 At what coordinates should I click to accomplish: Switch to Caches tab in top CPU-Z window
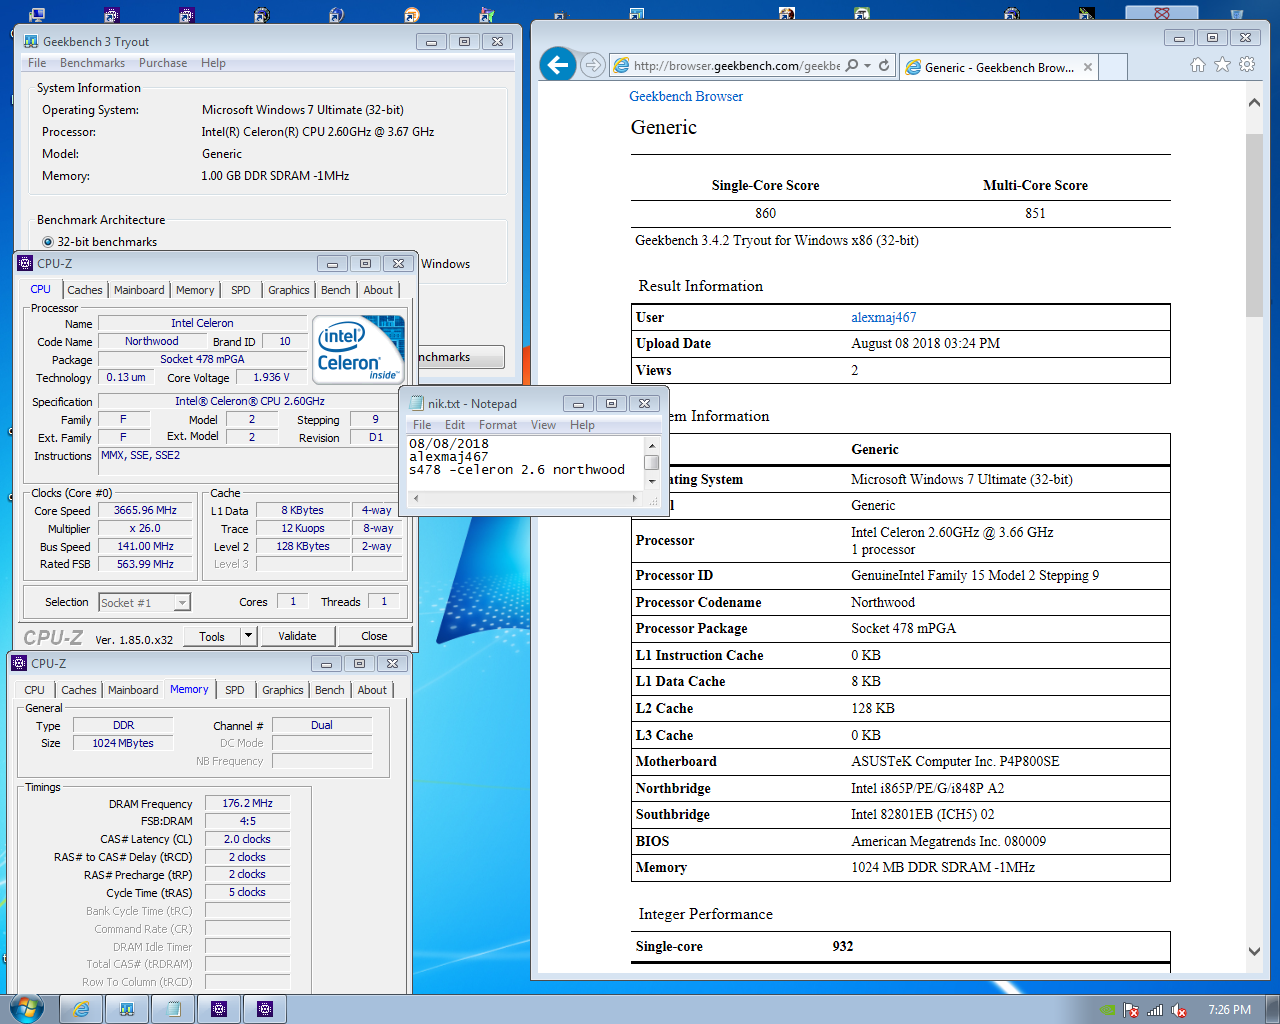(x=85, y=290)
